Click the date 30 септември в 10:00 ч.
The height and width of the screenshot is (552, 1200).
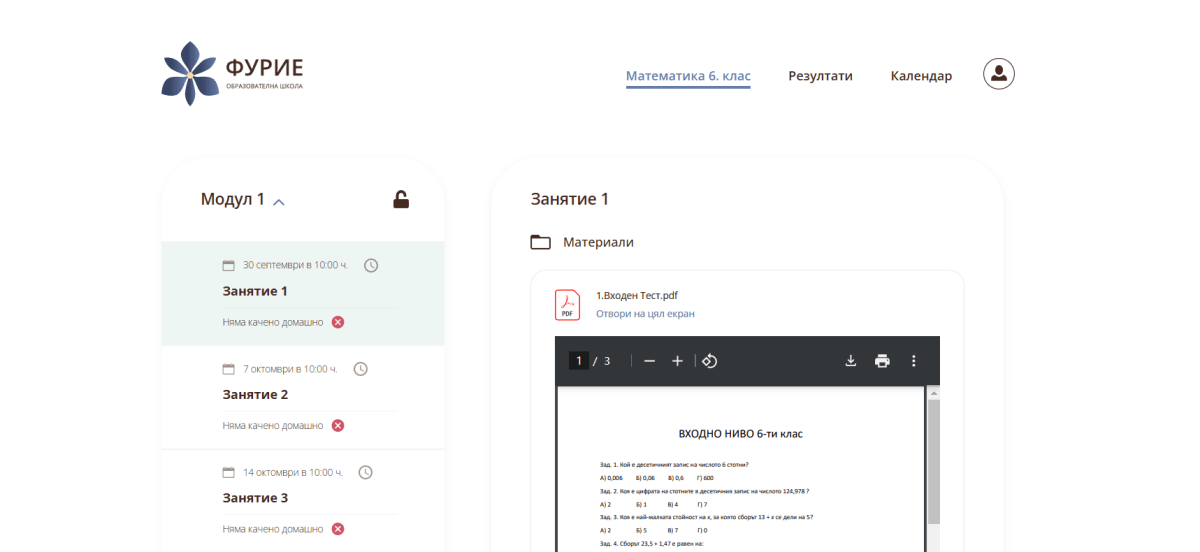(295, 265)
